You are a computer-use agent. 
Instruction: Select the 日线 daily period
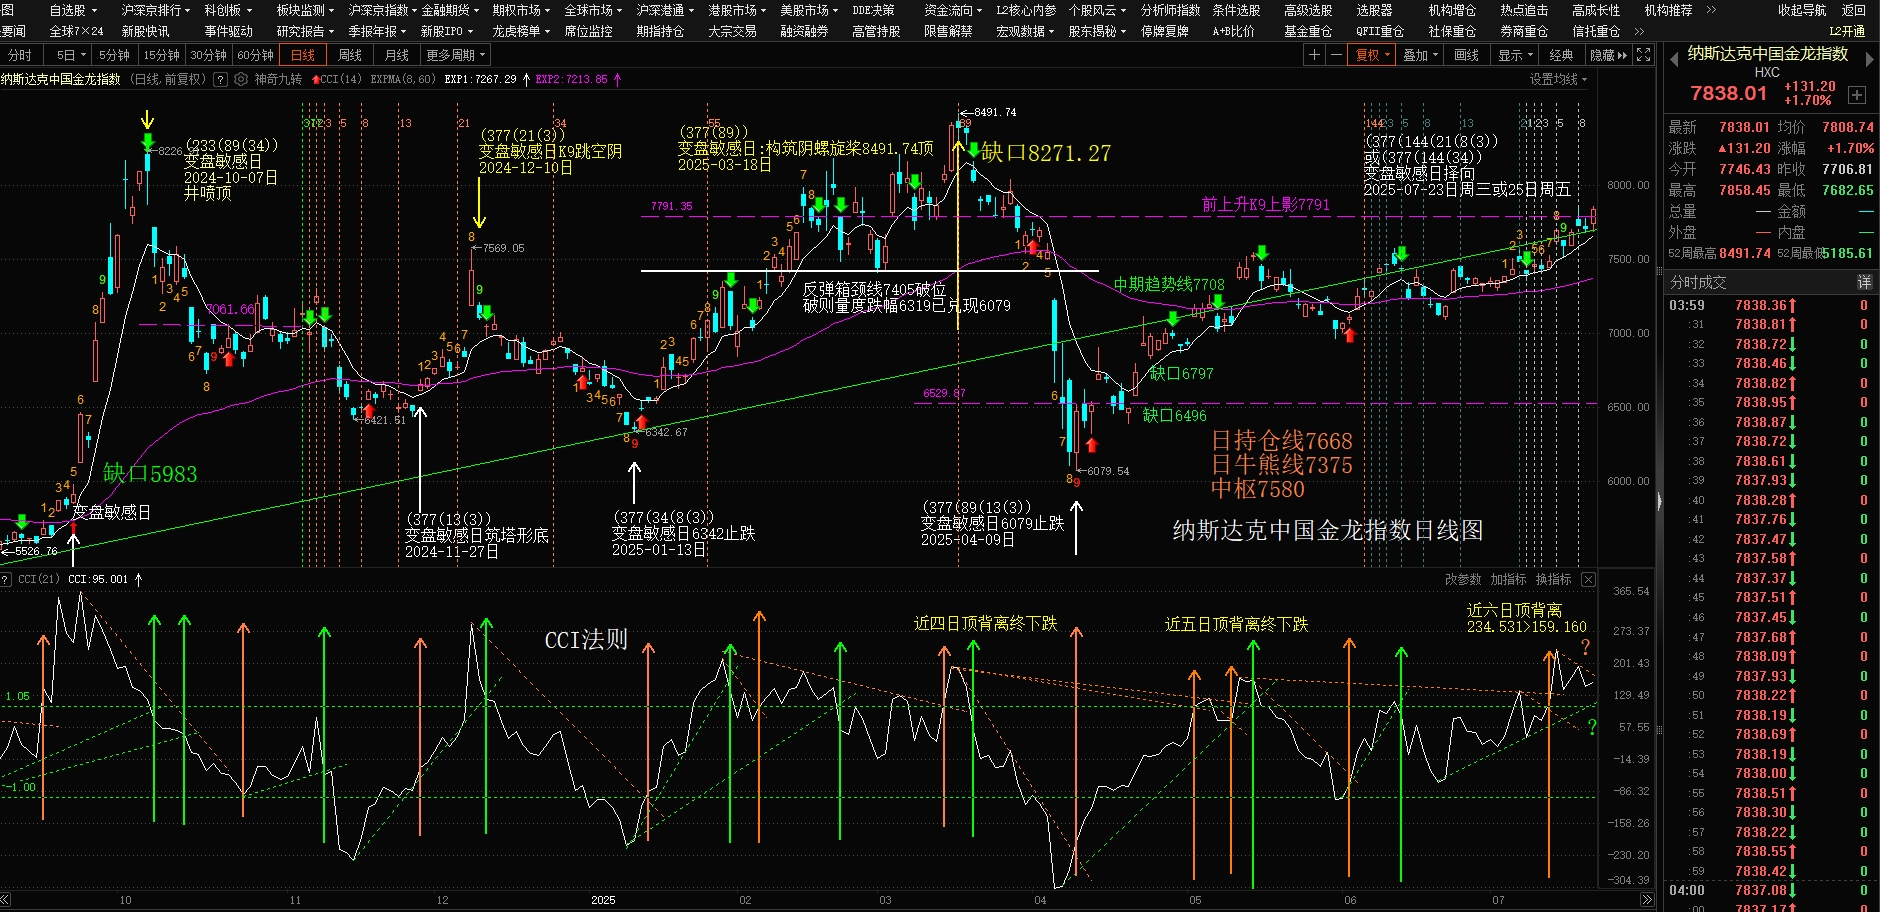point(303,55)
